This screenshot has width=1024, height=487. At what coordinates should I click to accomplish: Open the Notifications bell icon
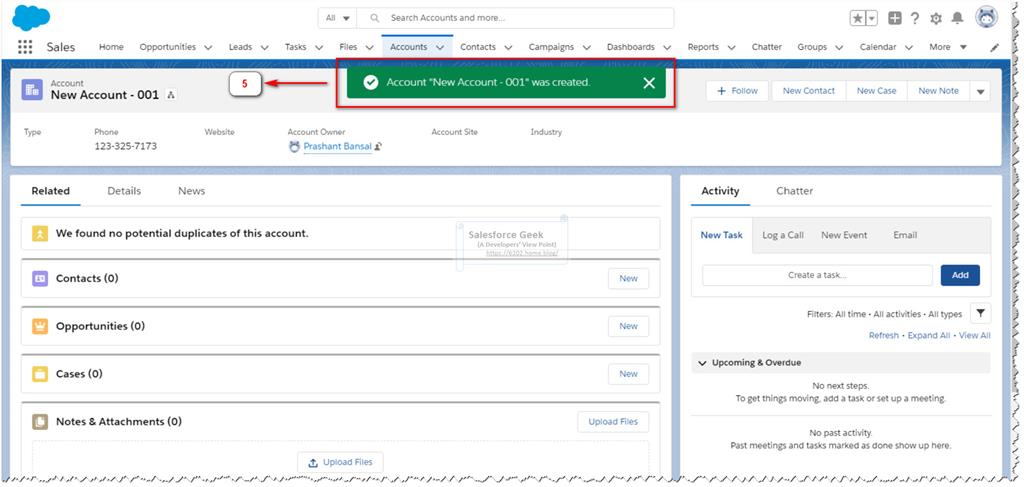click(x=957, y=18)
